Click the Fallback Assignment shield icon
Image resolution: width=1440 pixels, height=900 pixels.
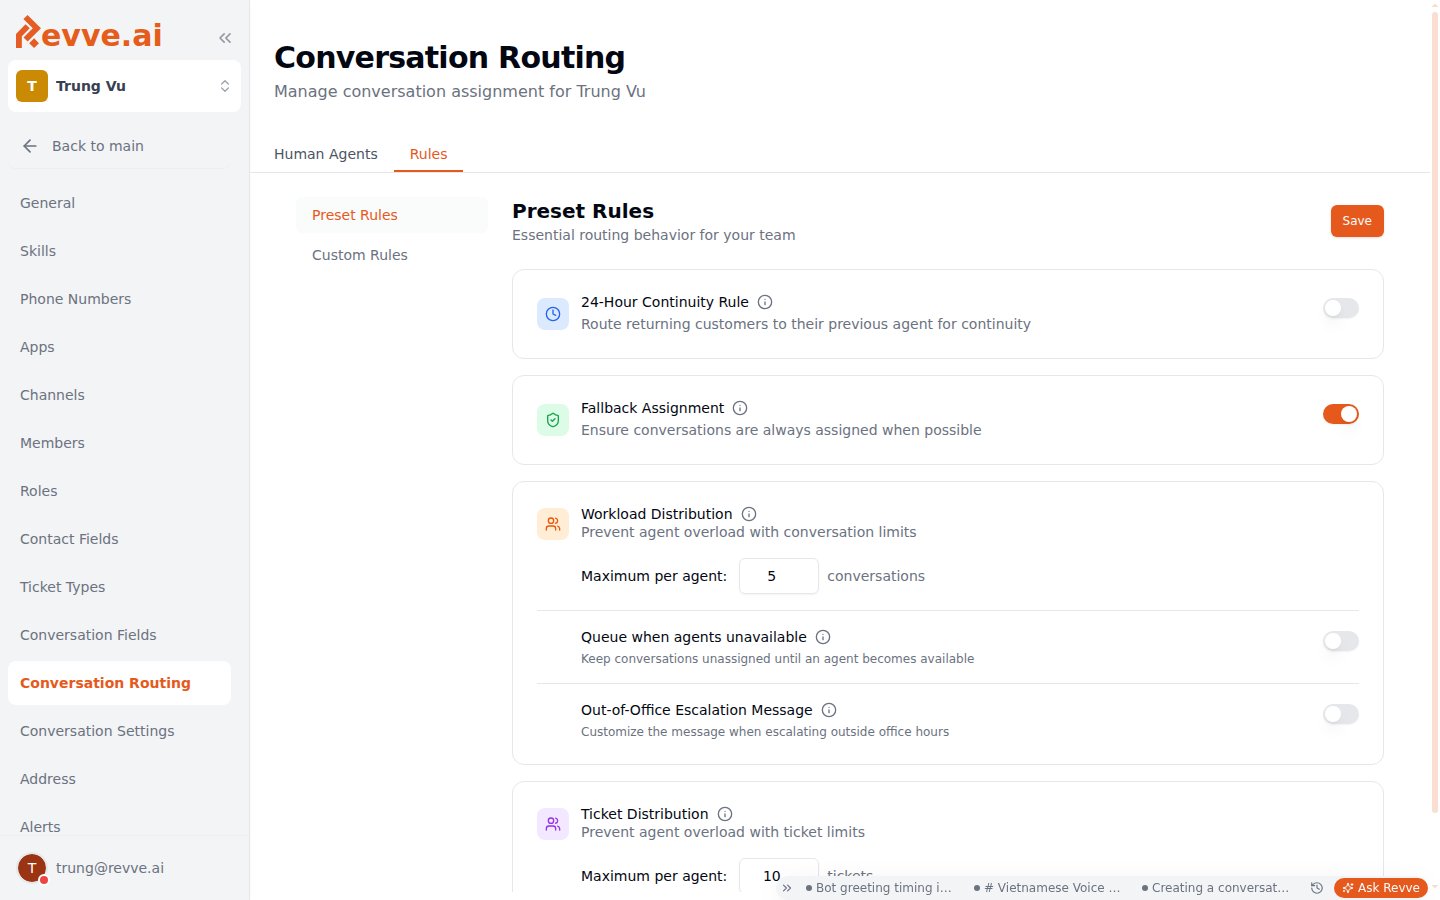tap(553, 420)
